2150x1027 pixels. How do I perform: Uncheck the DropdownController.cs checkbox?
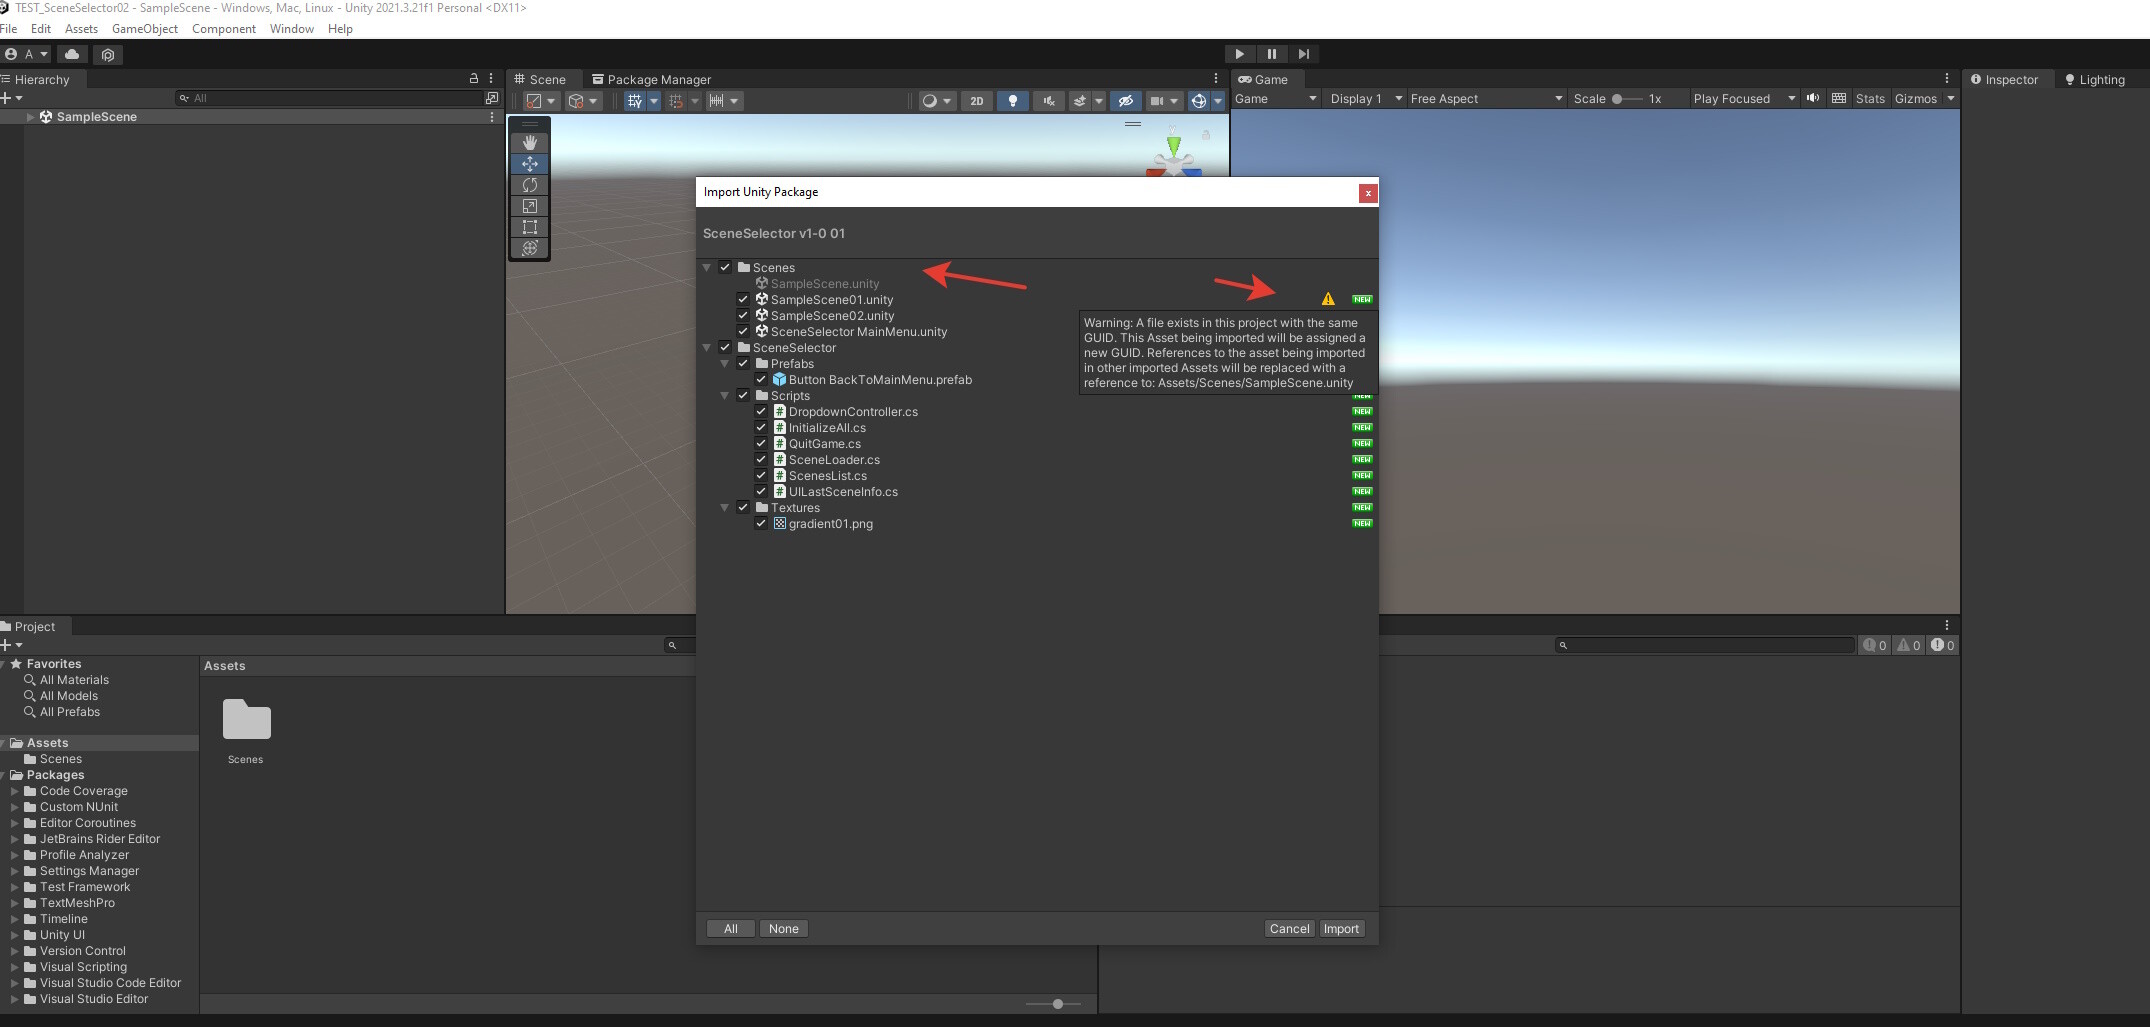(x=761, y=412)
